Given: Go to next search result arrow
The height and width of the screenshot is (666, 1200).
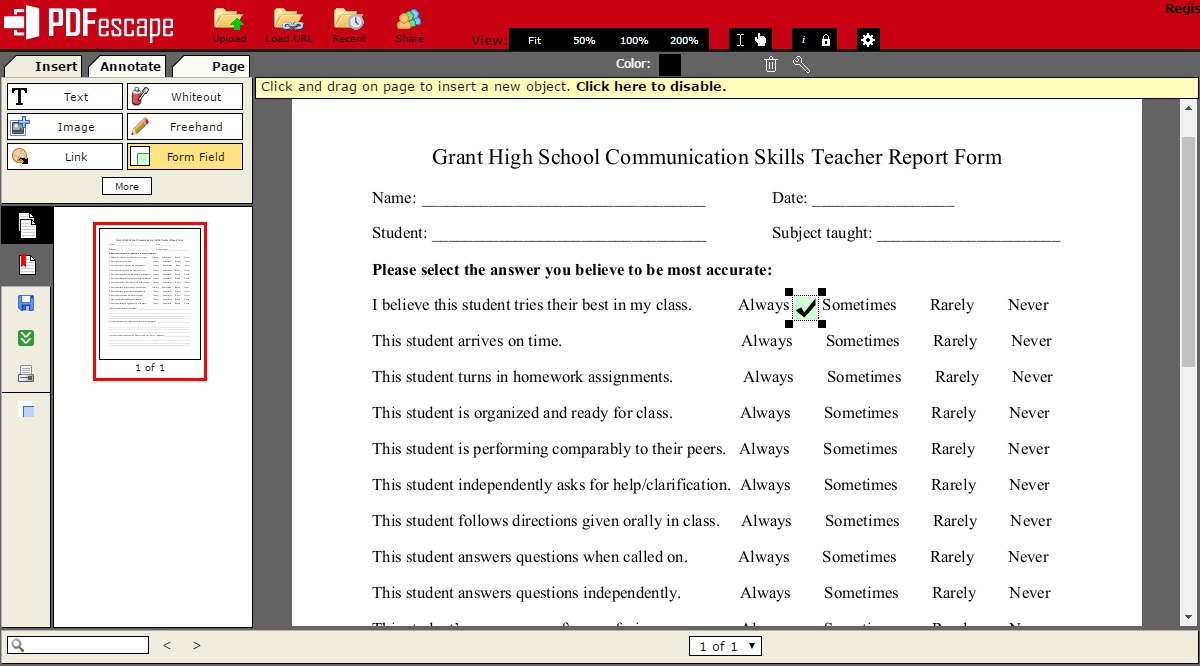Looking at the screenshot, I should pos(197,646).
